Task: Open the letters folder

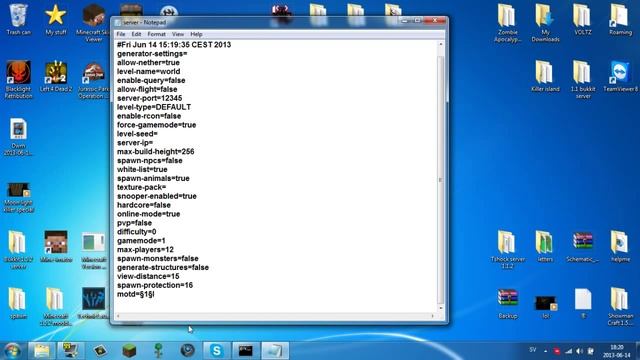Action: [x=545, y=247]
